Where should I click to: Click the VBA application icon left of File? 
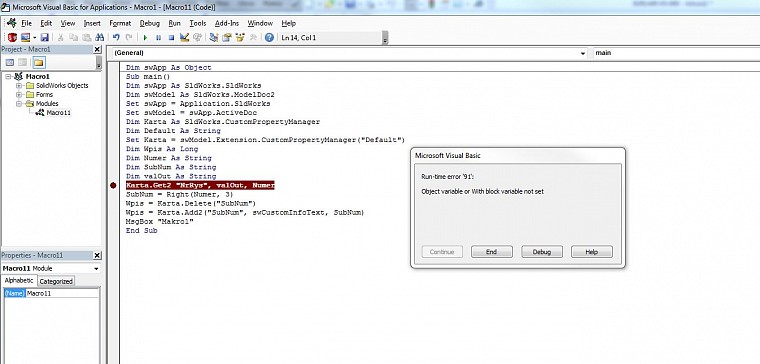point(12,23)
